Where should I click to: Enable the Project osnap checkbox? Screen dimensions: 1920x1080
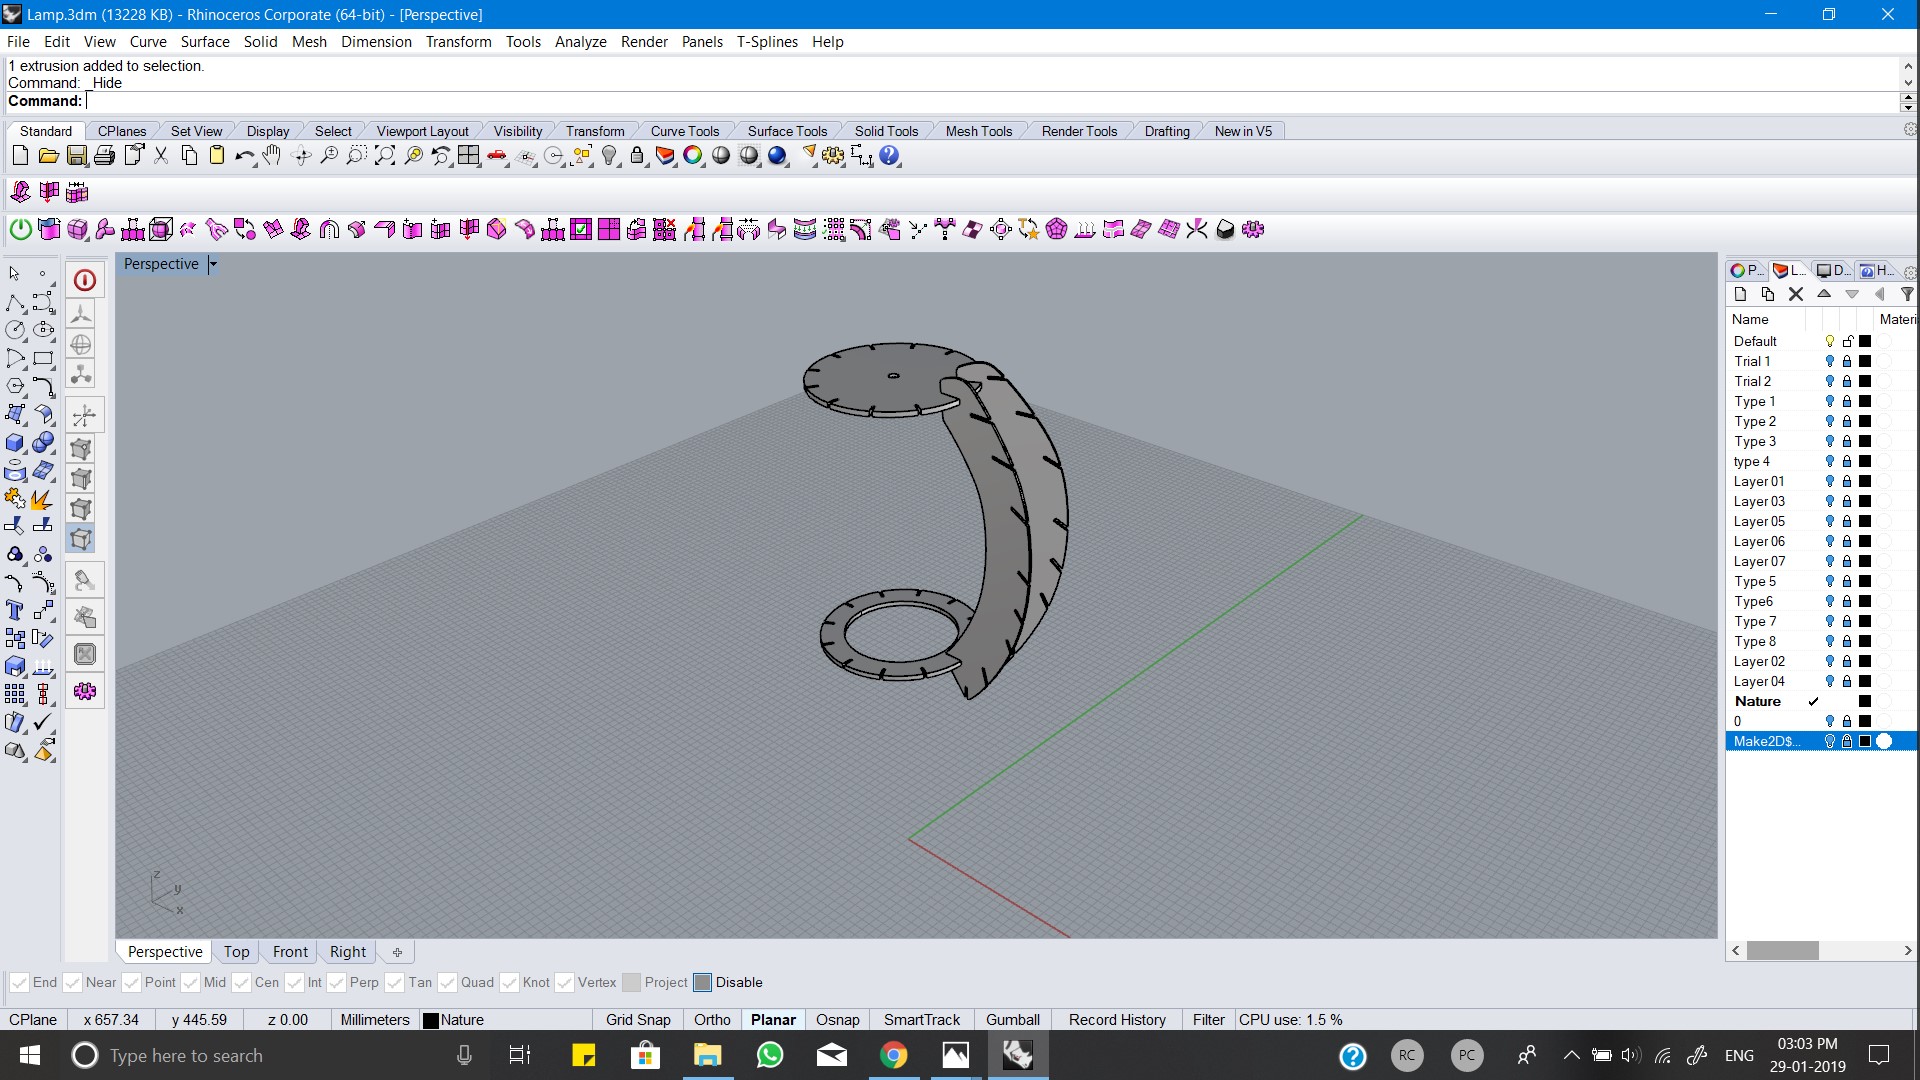click(x=631, y=983)
